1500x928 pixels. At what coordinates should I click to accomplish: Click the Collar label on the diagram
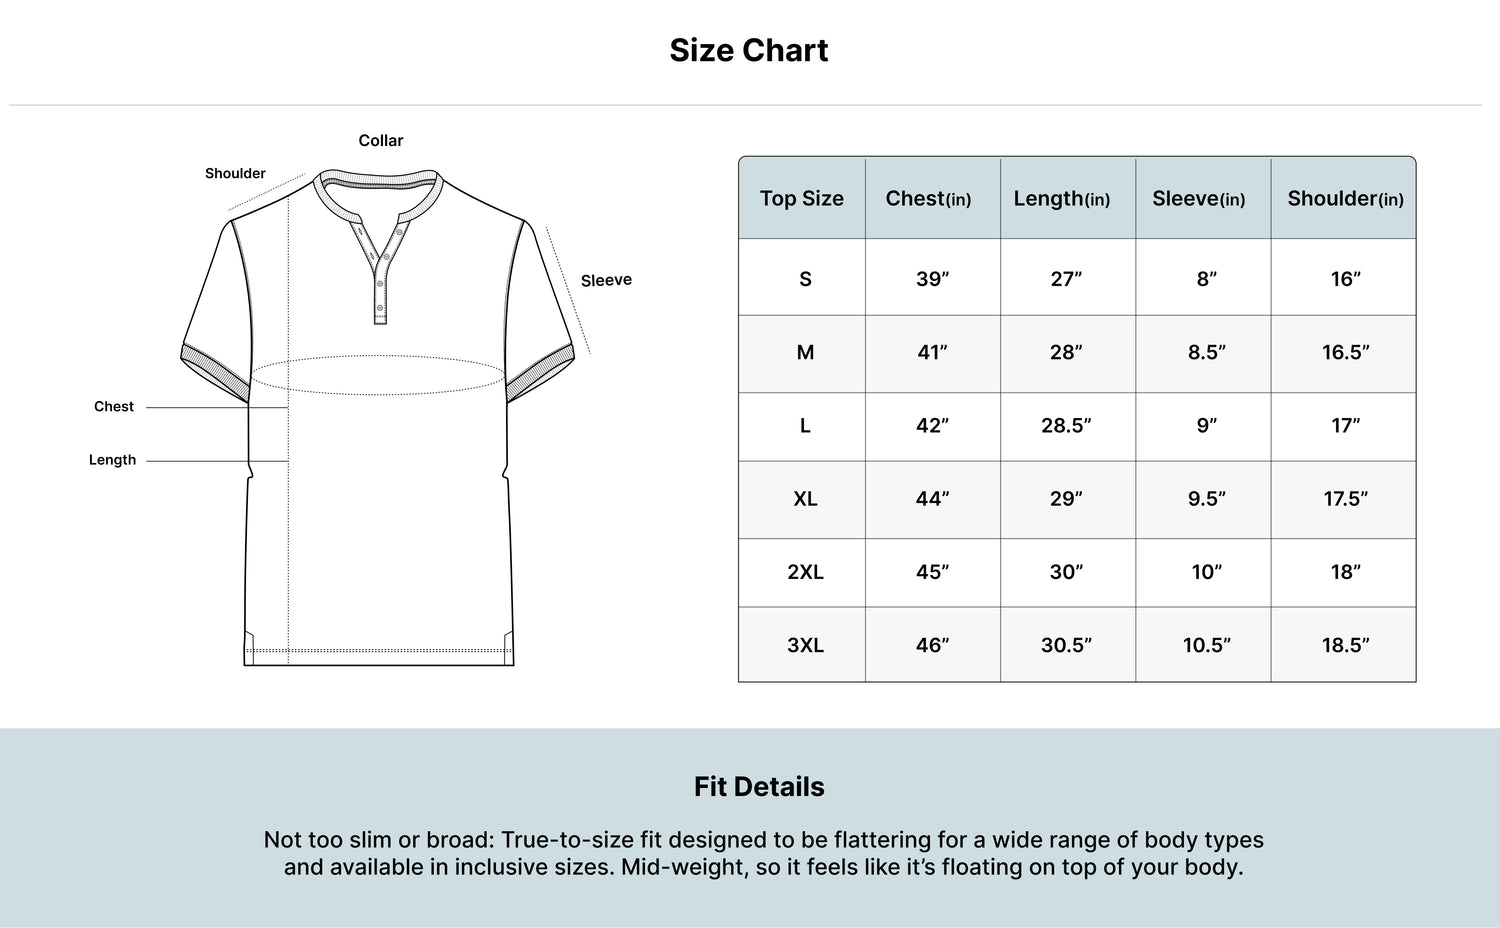point(381,141)
